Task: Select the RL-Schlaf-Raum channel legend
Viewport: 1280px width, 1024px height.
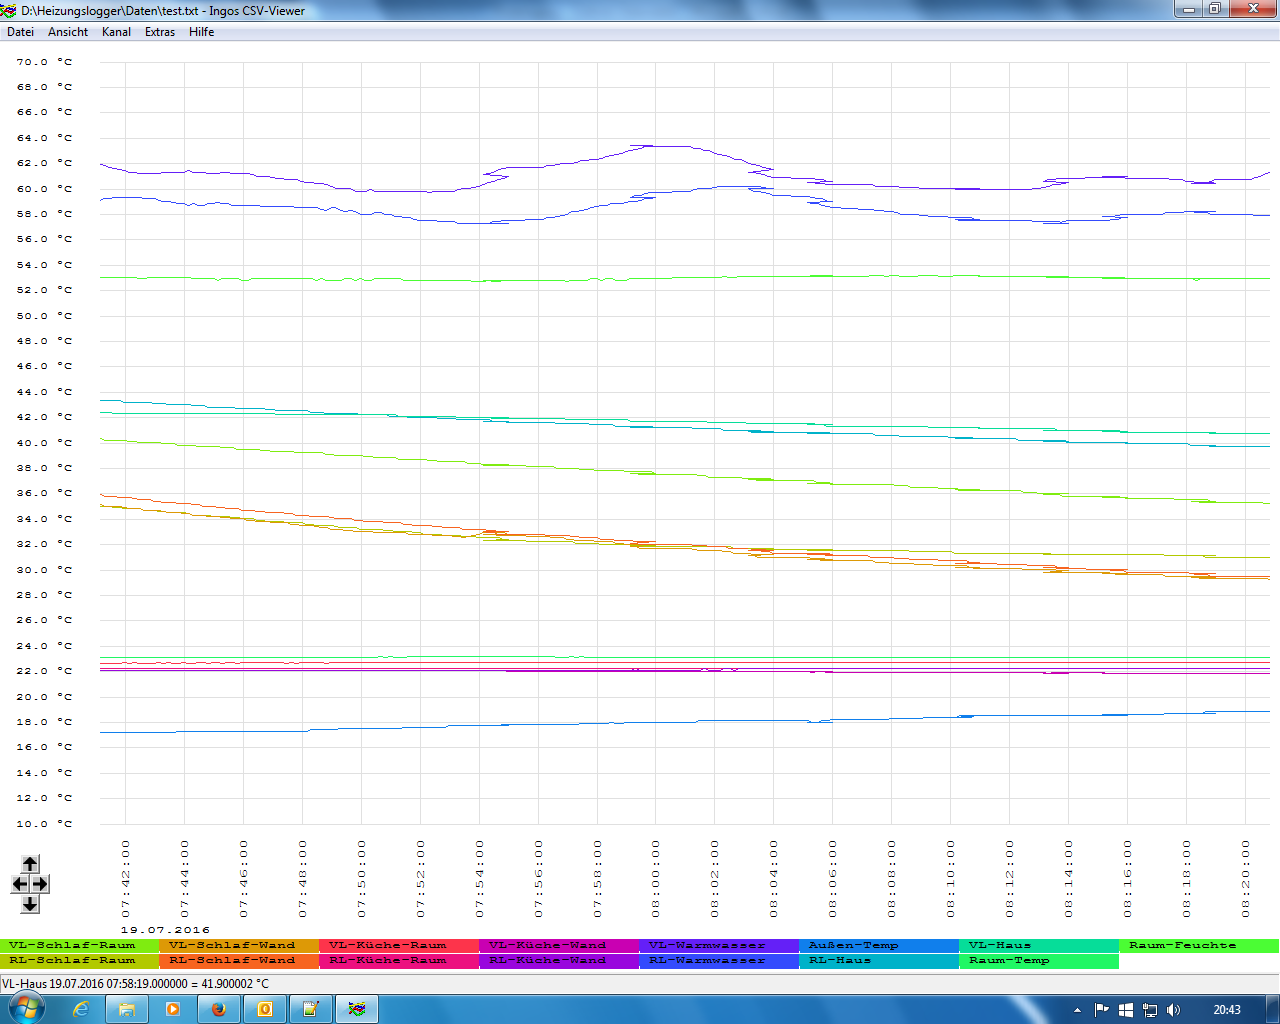Action: coord(80,960)
